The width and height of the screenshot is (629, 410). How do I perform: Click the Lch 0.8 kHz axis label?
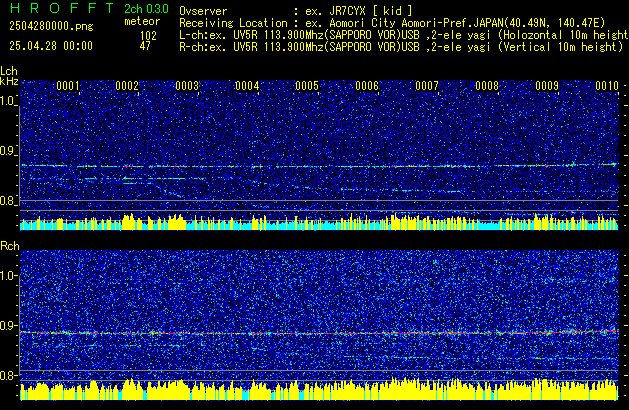pyautogui.click(x=7, y=201)
